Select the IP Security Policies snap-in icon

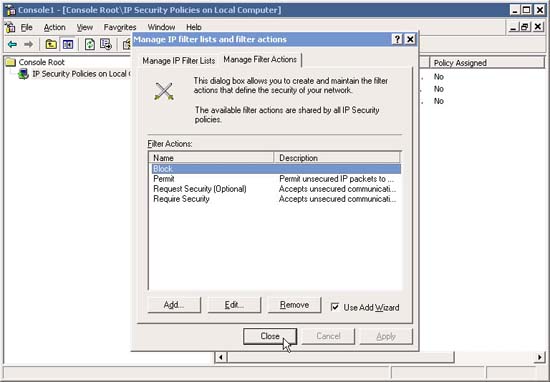(x=23, y=74)
